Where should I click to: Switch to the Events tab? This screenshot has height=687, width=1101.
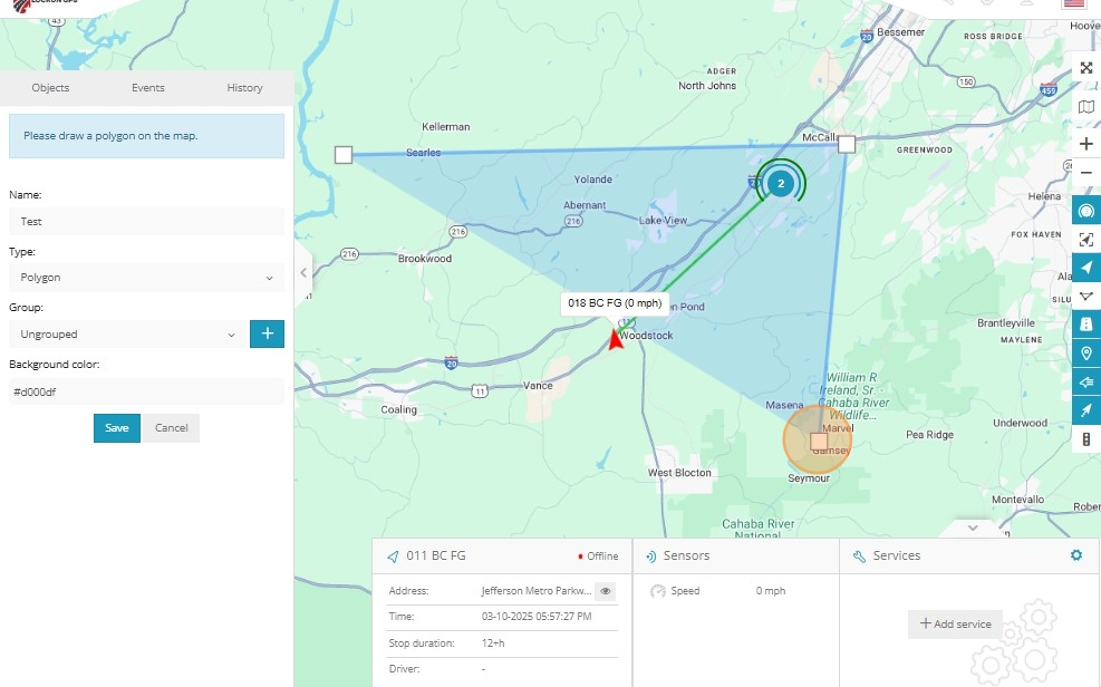coord(148,88)
